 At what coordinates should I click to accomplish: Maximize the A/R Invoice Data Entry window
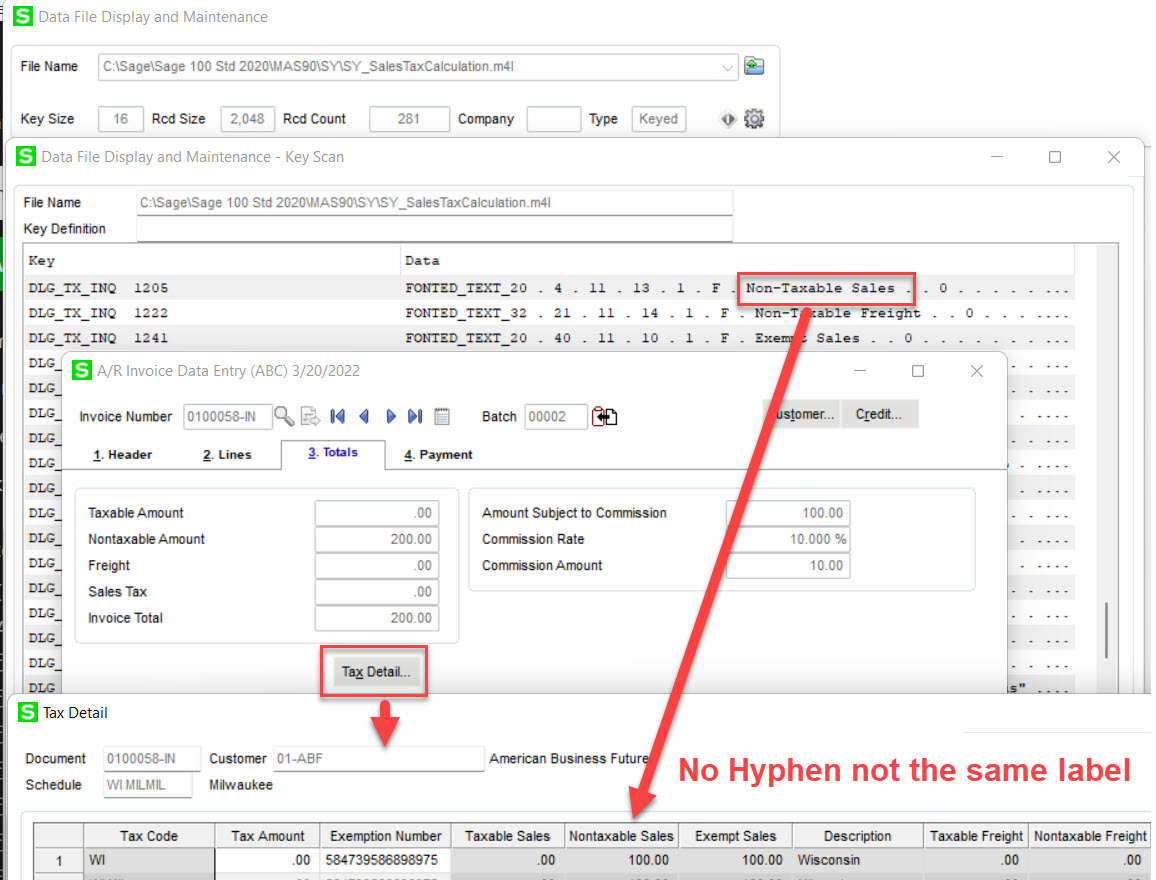[x=918, y=371]
